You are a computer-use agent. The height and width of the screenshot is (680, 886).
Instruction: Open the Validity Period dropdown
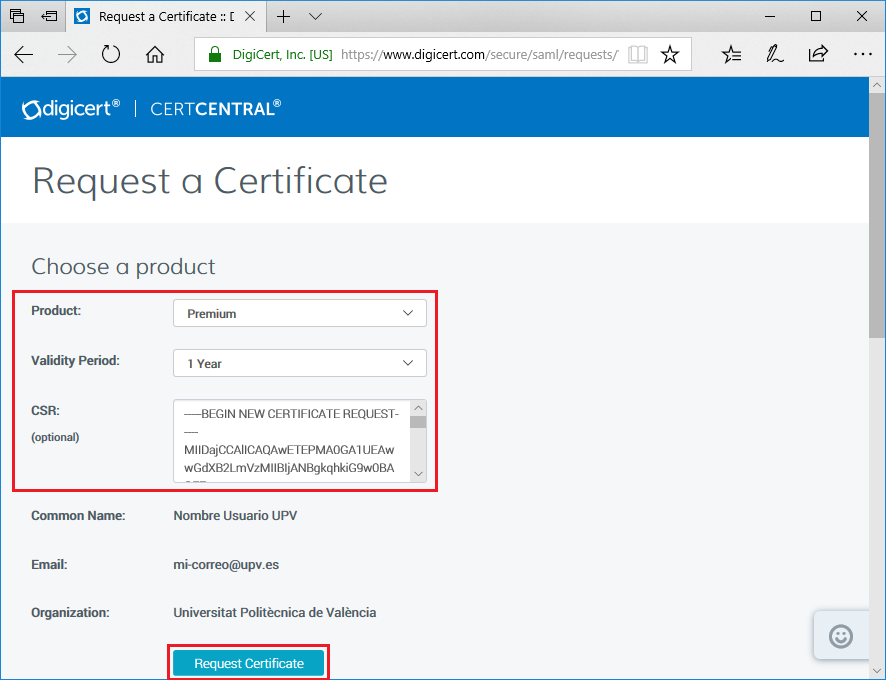pyautogui.click(x=300, y=363)
